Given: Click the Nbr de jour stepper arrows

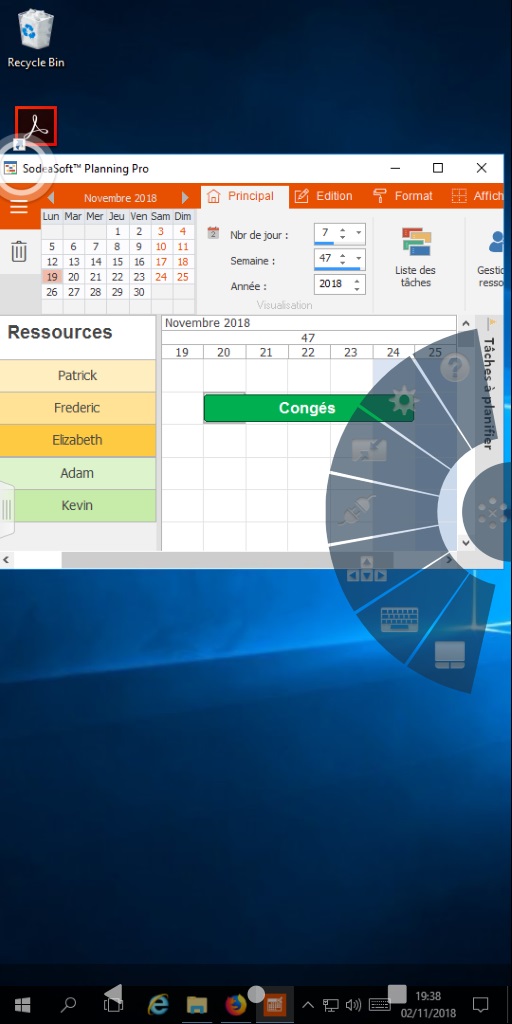Looking at the screenshot, I should [x=343, y=233].
